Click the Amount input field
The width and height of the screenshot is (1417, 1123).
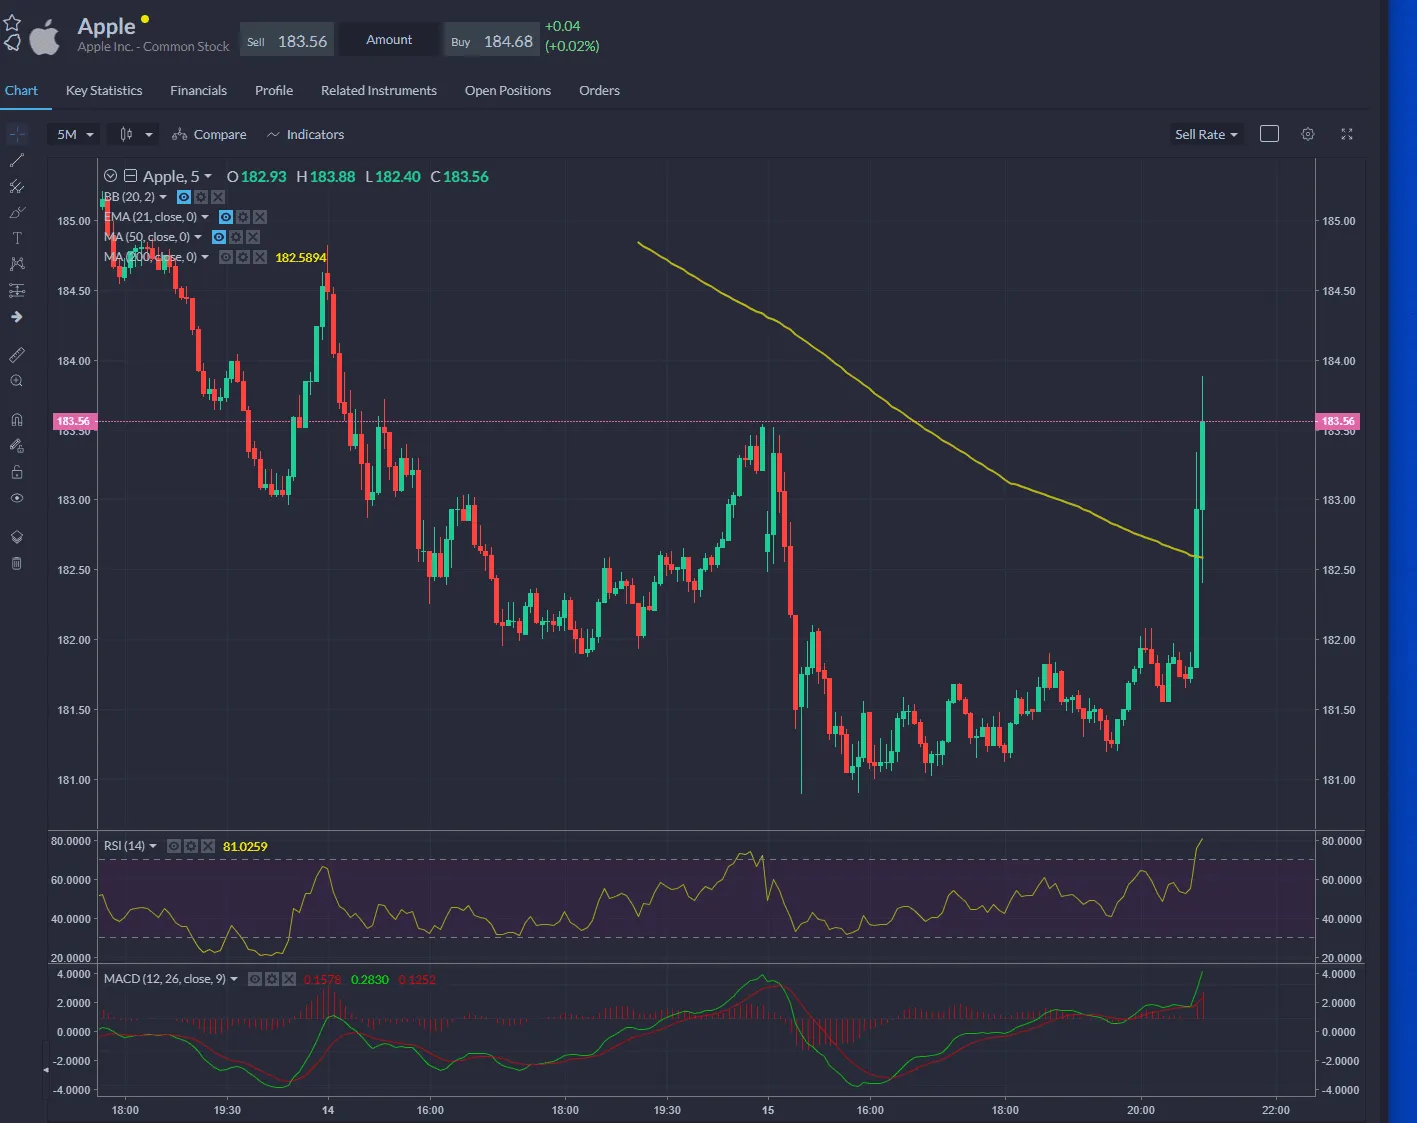[x=388, y=39]
